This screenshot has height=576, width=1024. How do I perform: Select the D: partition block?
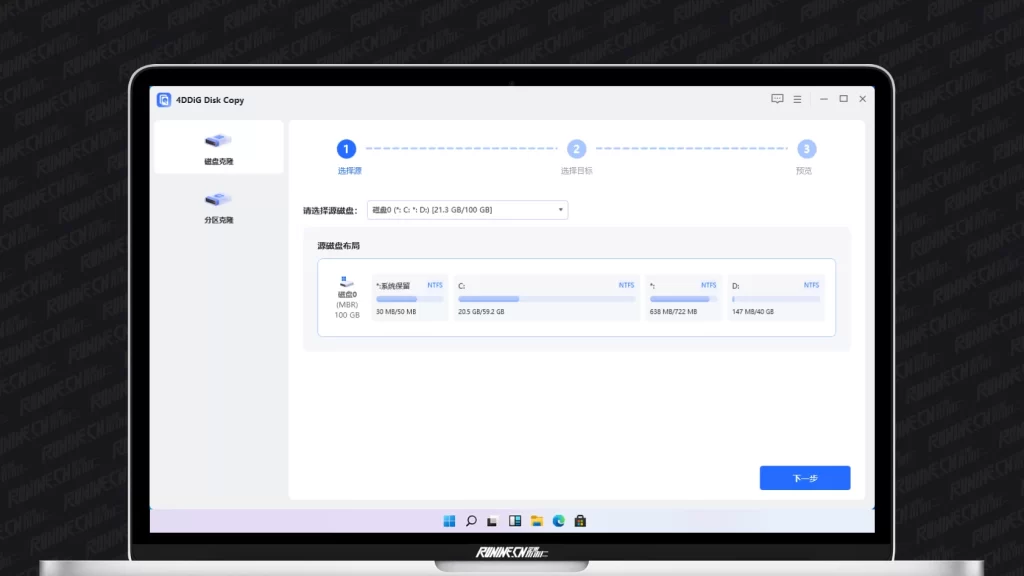(x=775, y=298)
